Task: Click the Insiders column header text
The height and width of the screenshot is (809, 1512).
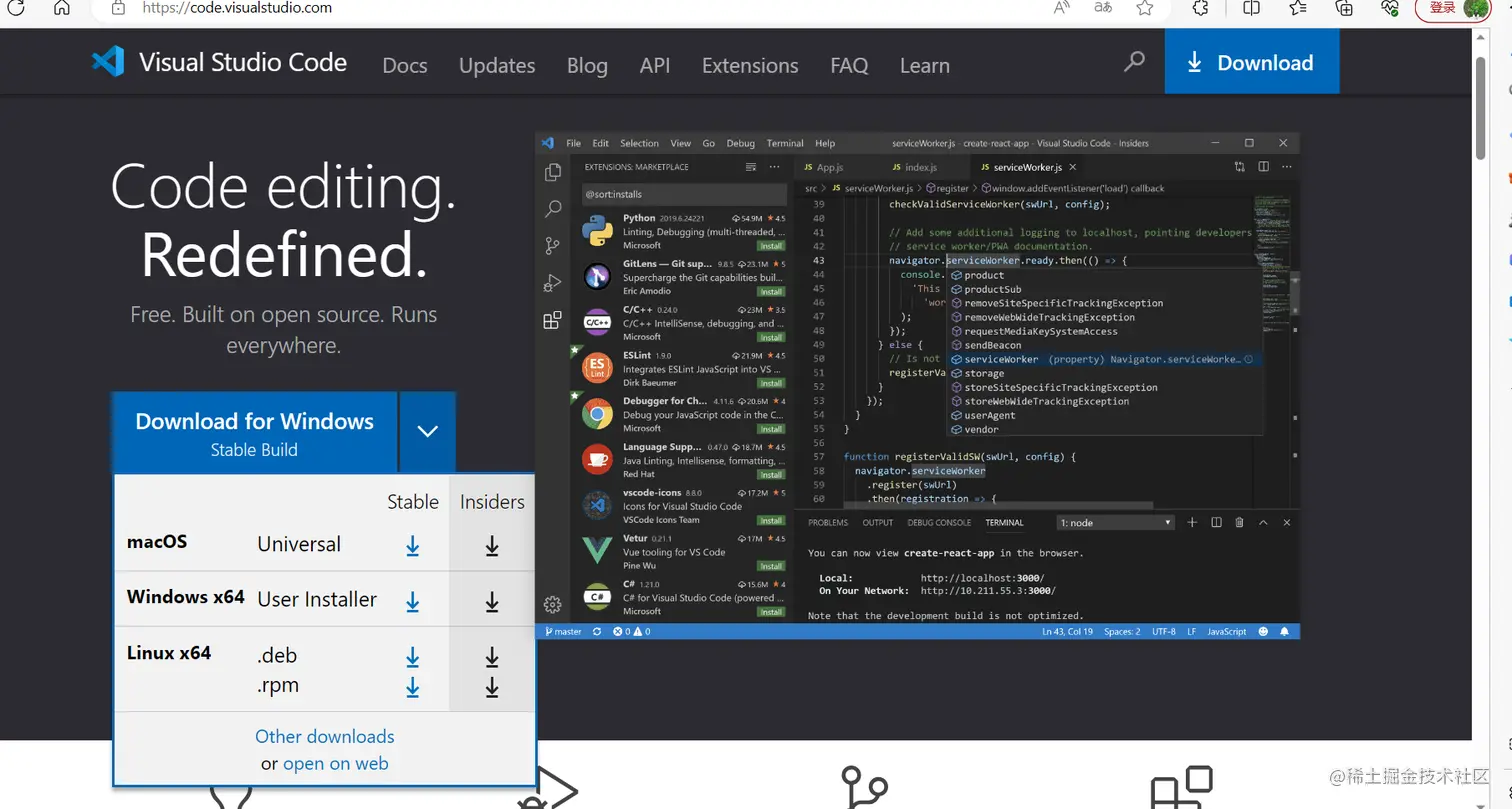Action: click(x=492, y=502)
